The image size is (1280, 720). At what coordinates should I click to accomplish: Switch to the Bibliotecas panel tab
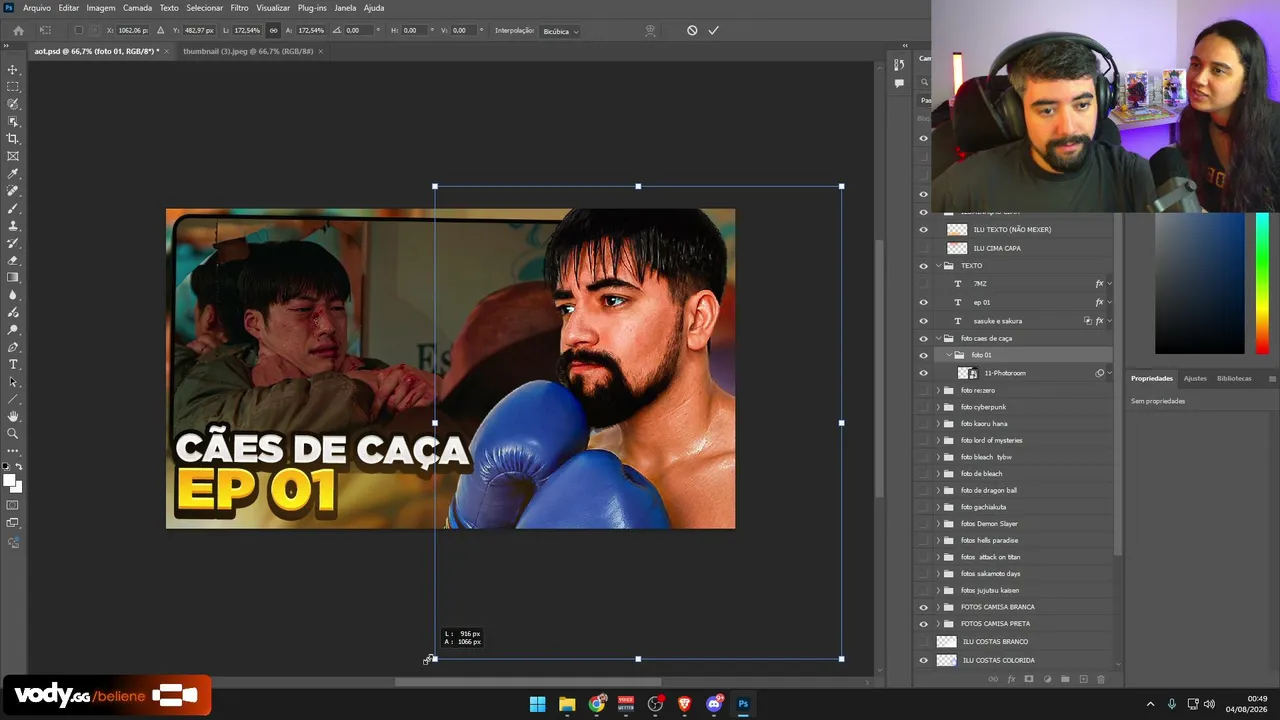(x=1234, y=379)
